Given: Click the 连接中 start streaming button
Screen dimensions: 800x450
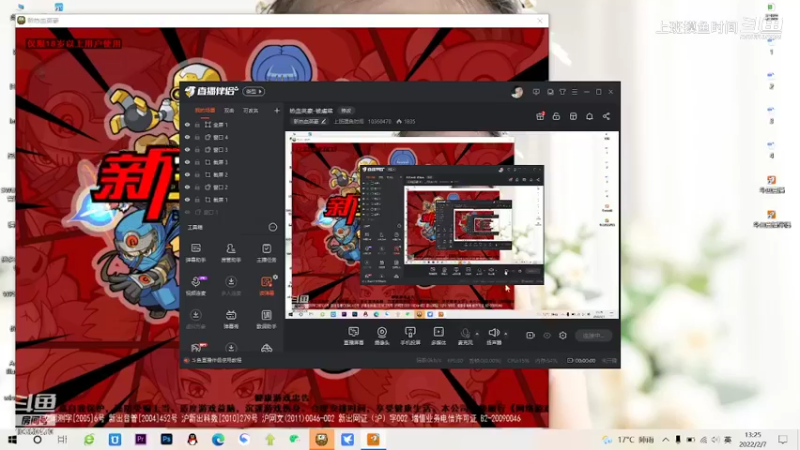Looking at the screenshot, I should 594,335.
